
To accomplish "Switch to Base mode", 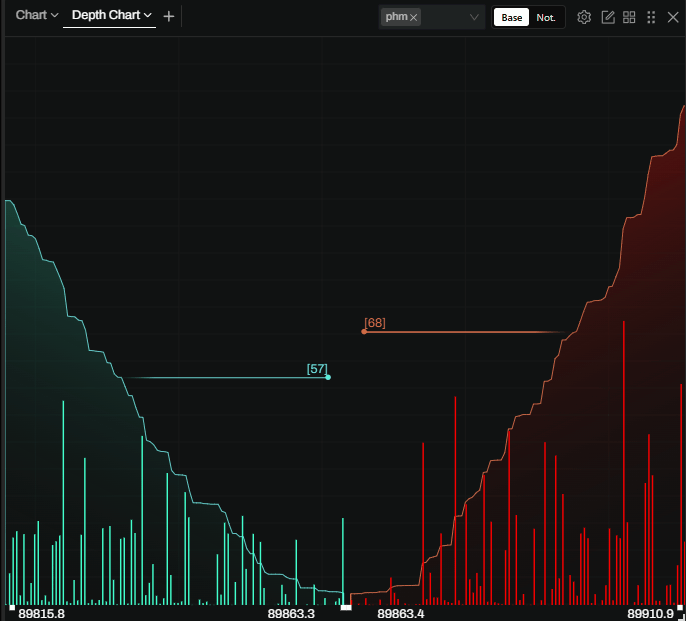I will pos(511,18).
